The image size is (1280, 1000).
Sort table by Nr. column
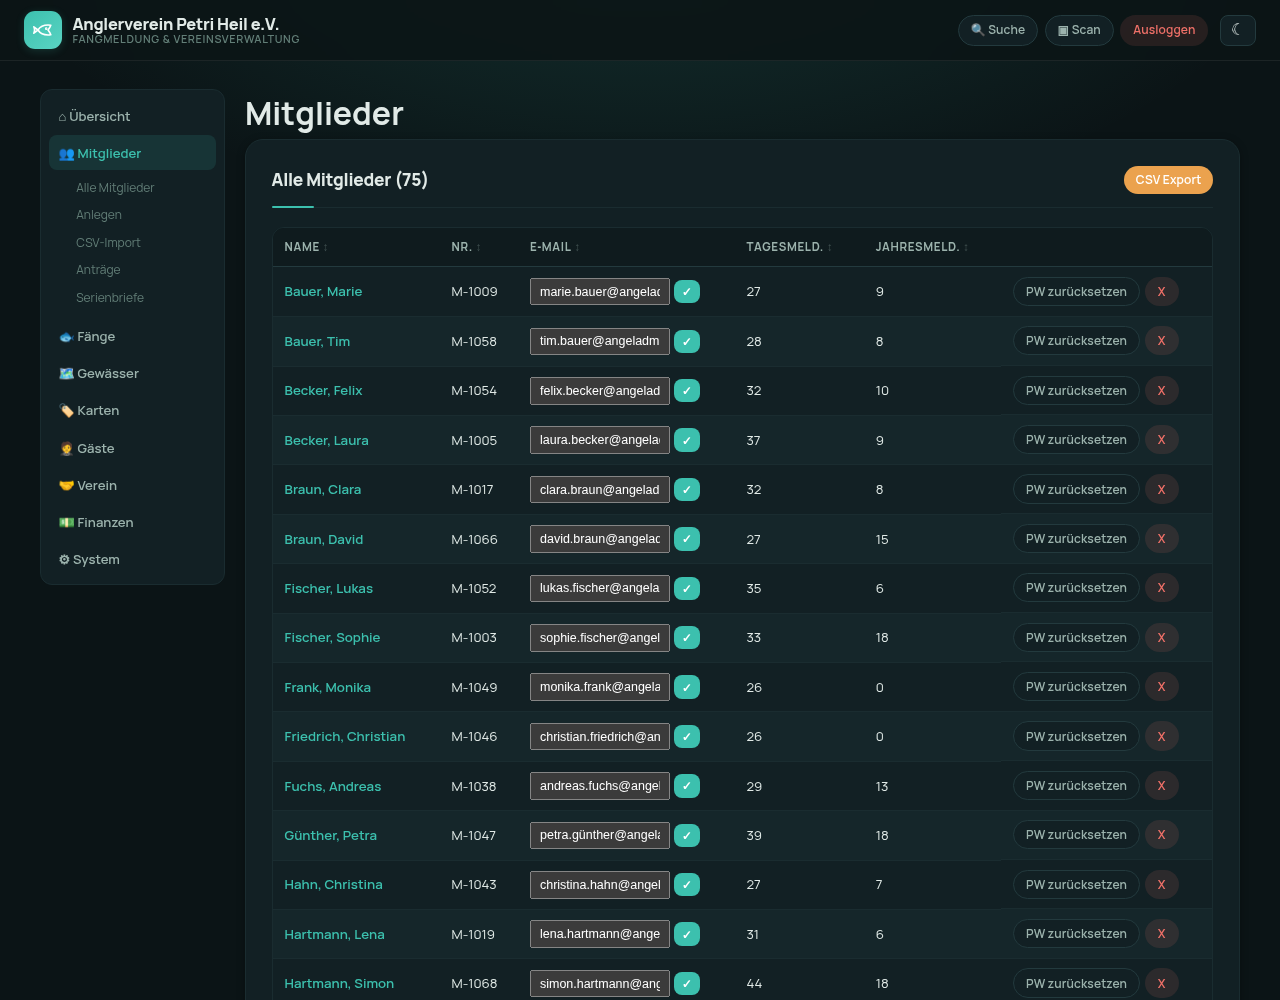coord(466,247)
